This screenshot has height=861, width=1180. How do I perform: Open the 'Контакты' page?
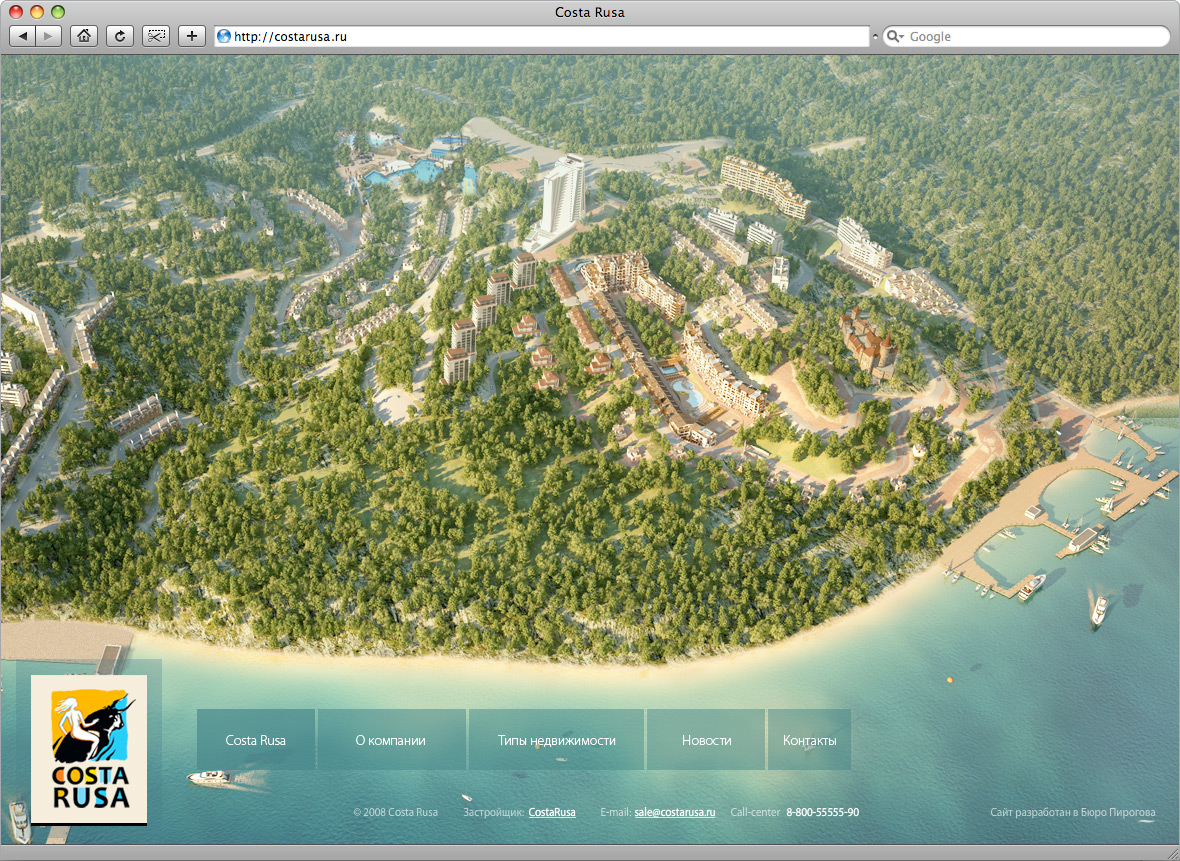click(809, 740)
